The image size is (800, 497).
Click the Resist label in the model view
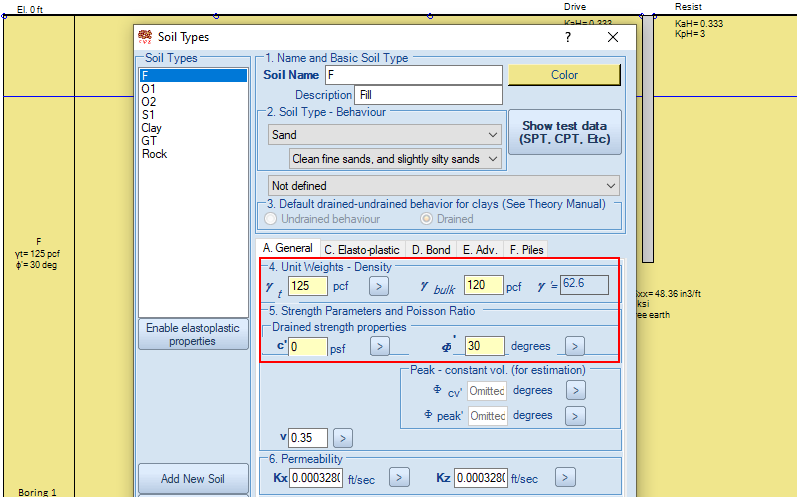coord(688,7)
